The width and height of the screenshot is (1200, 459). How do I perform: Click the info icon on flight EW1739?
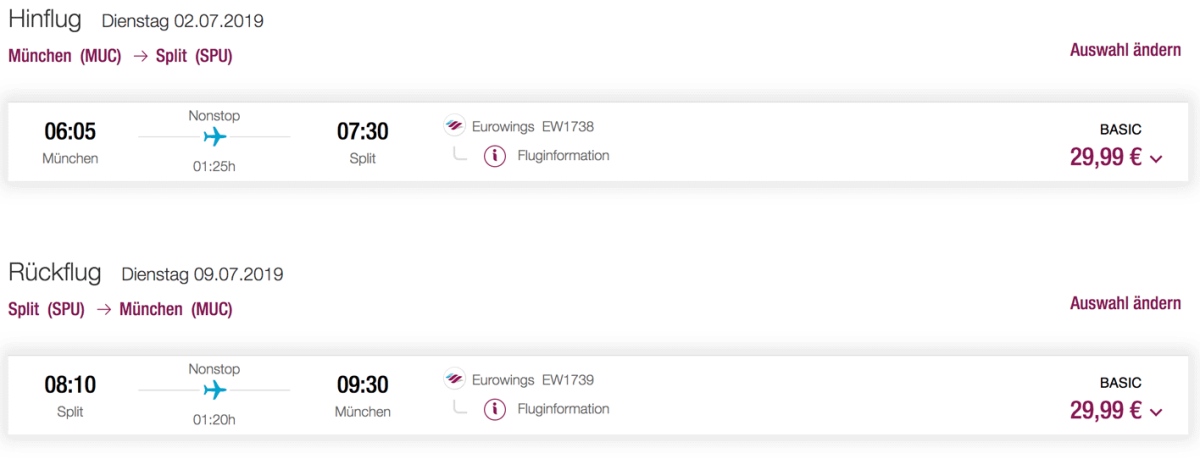pyautogui.click(x=494, y=409)
